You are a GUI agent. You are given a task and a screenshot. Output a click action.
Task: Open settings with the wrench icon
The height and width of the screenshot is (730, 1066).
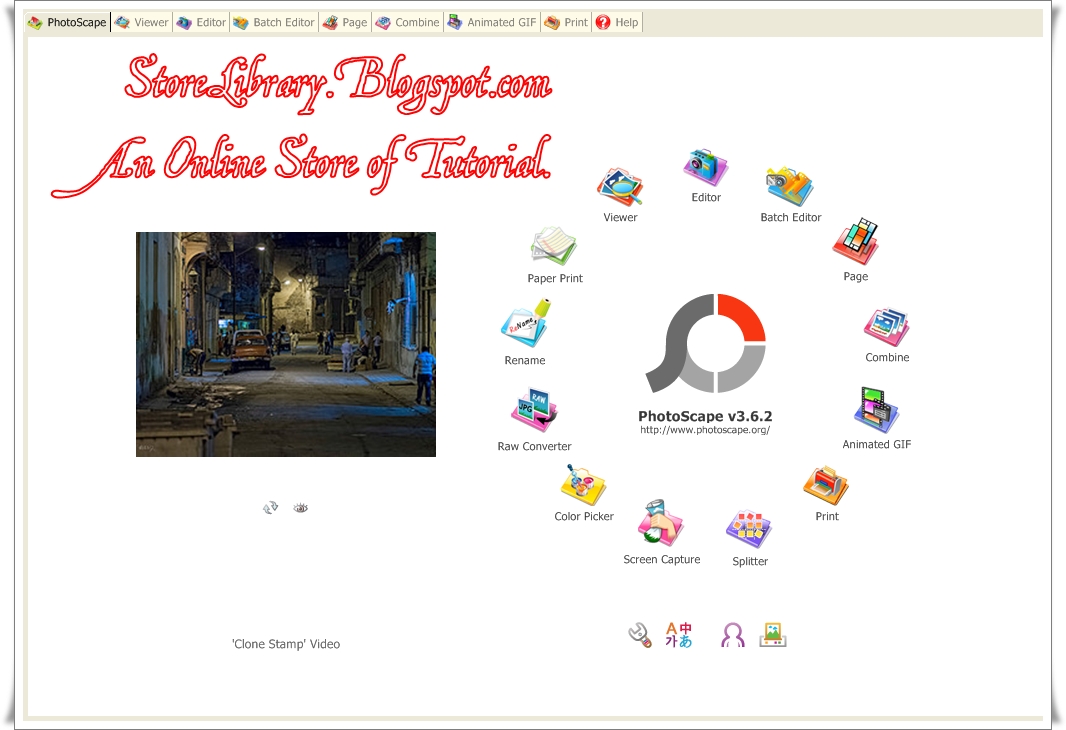point(639,636)
